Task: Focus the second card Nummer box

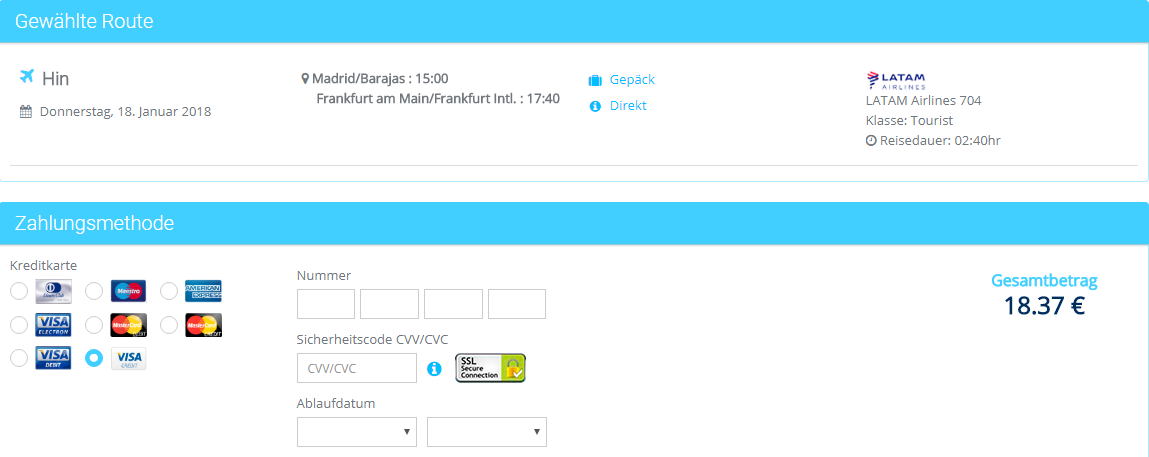Action: [x=389, y=304]
